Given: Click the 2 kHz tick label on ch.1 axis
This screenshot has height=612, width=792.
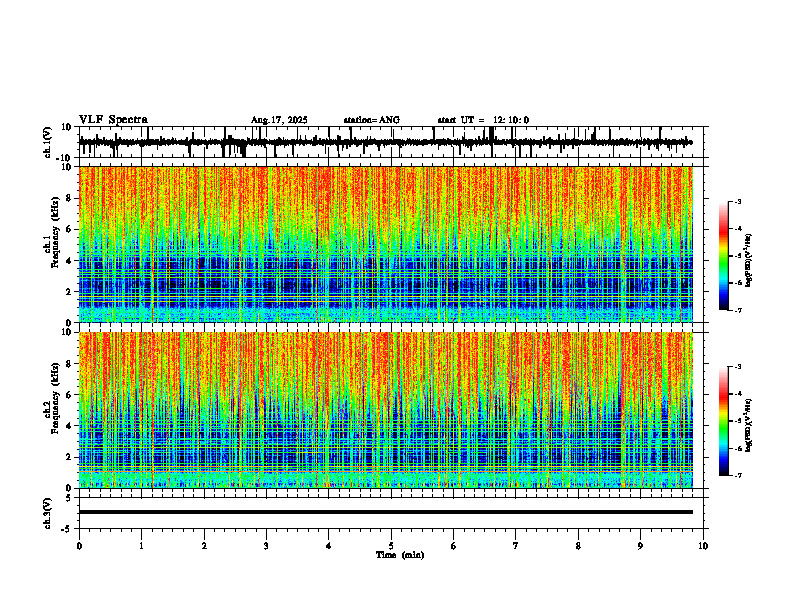Looking at the screenshot, I should (x=69, y=292).
